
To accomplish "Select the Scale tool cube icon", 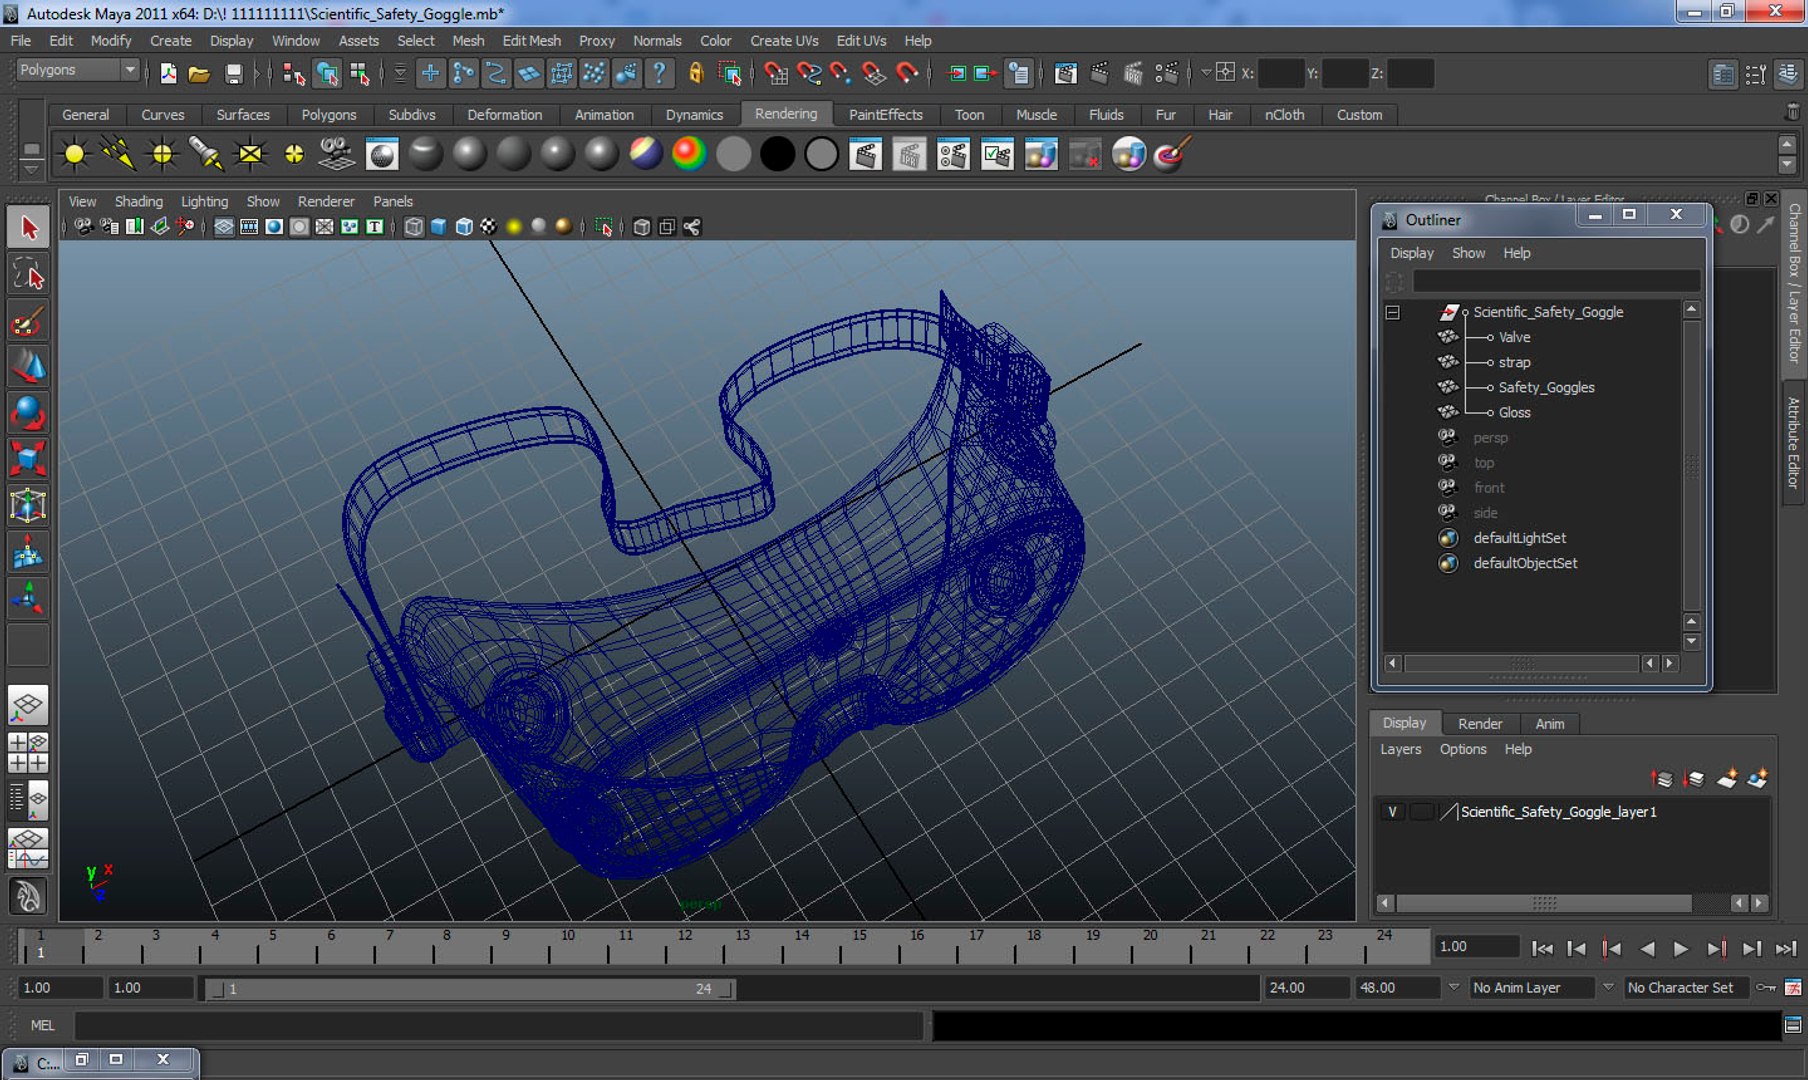I will (28, 459).
